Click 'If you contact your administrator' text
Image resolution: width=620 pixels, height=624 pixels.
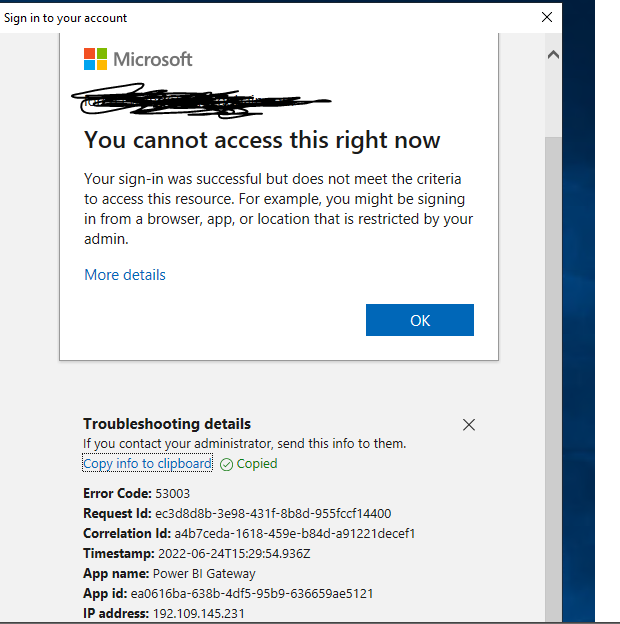(x=244, y=443)
